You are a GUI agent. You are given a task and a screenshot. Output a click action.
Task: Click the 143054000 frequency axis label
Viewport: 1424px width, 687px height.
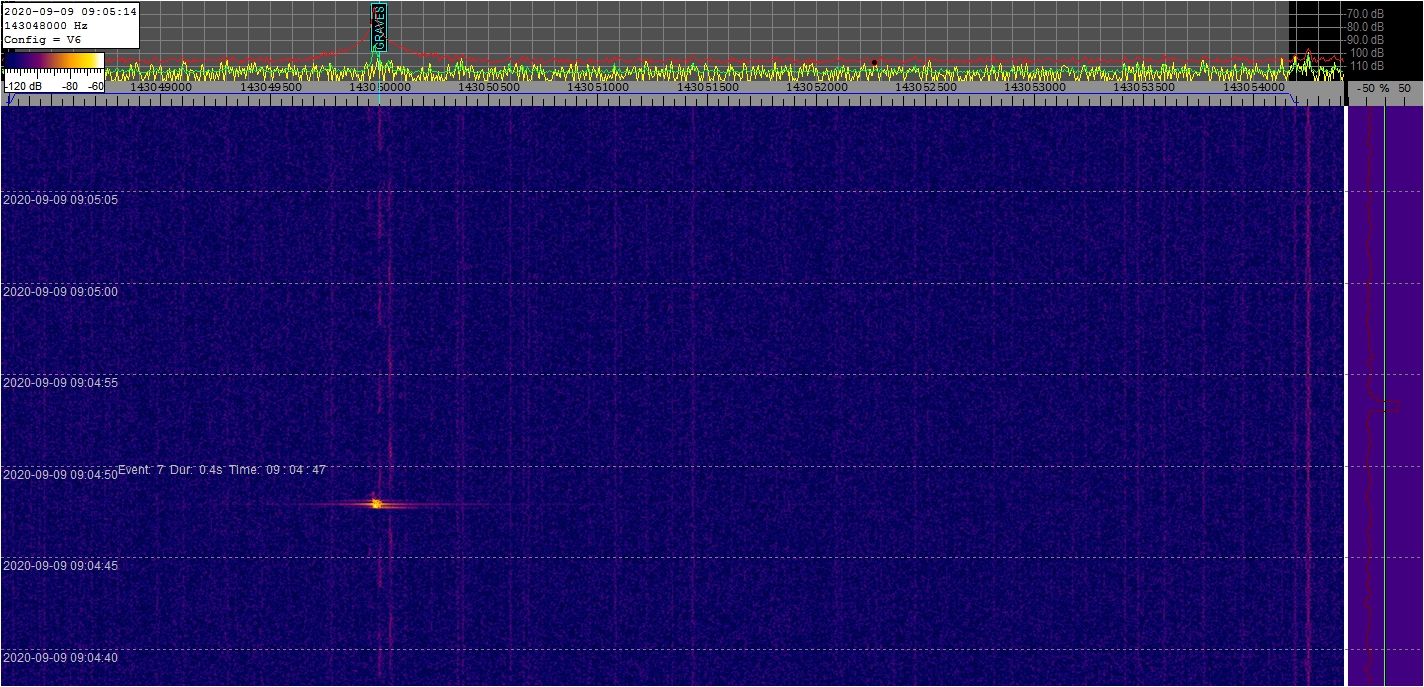(x=1254, y=87)
